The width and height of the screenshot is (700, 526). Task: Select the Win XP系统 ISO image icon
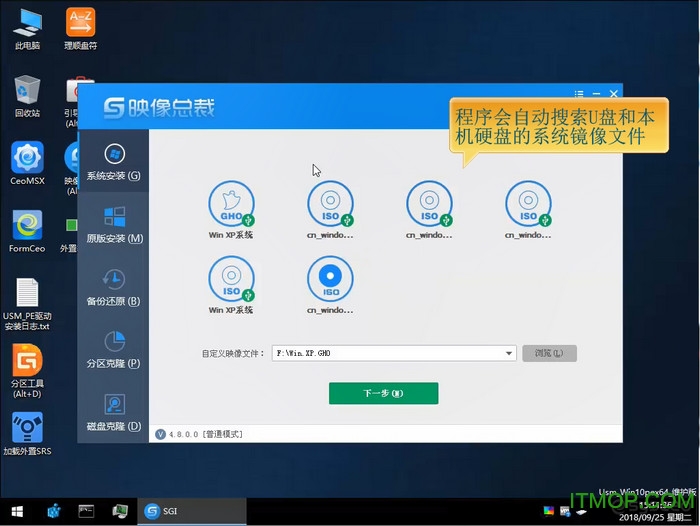[x=231, y=279]
